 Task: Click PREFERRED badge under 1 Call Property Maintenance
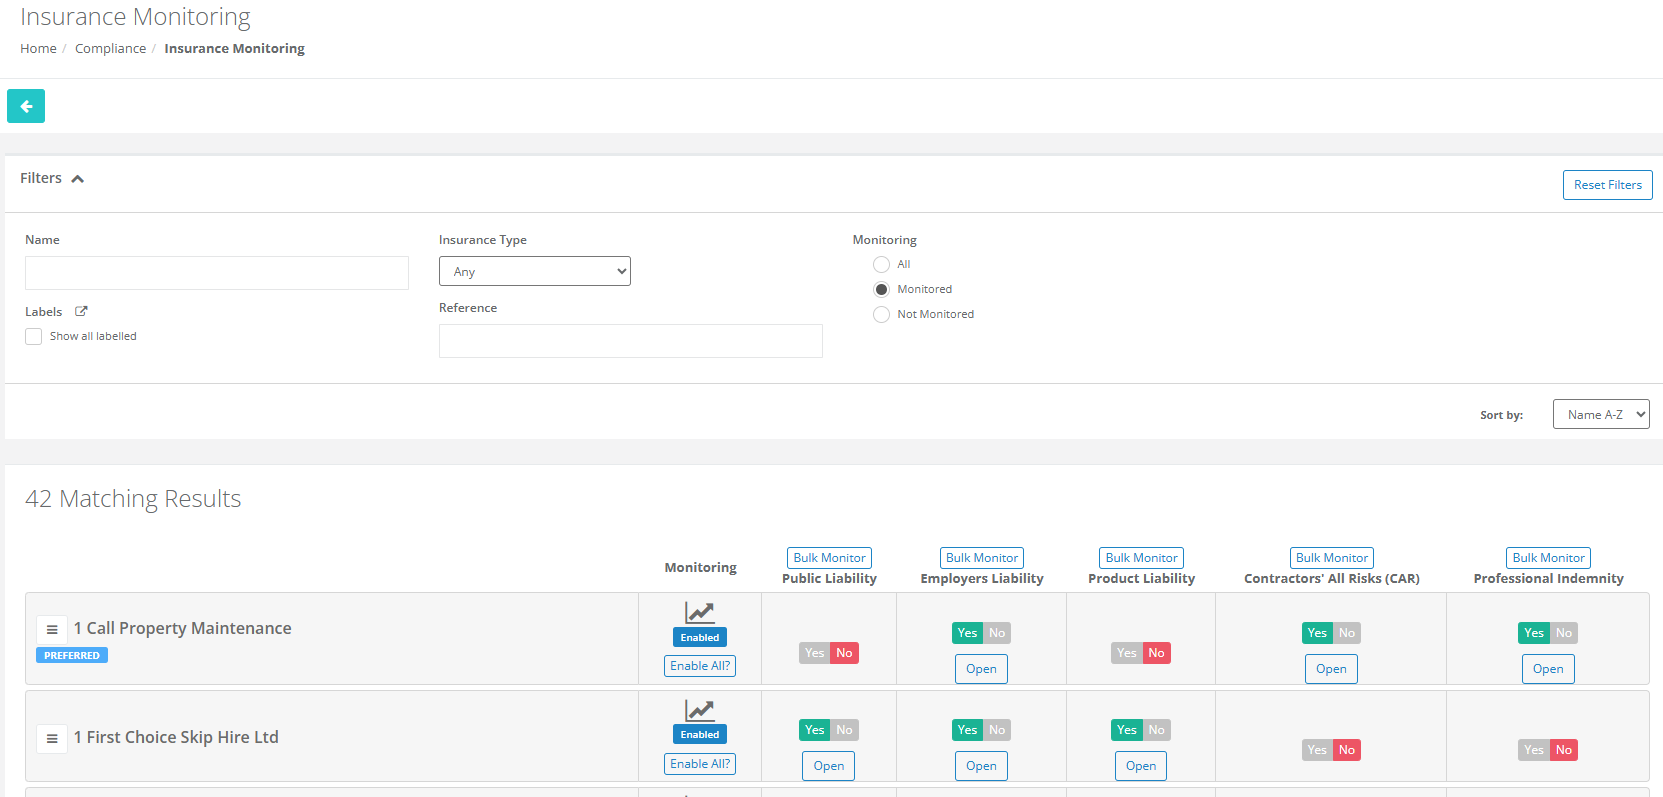click(x=72, y=656)
